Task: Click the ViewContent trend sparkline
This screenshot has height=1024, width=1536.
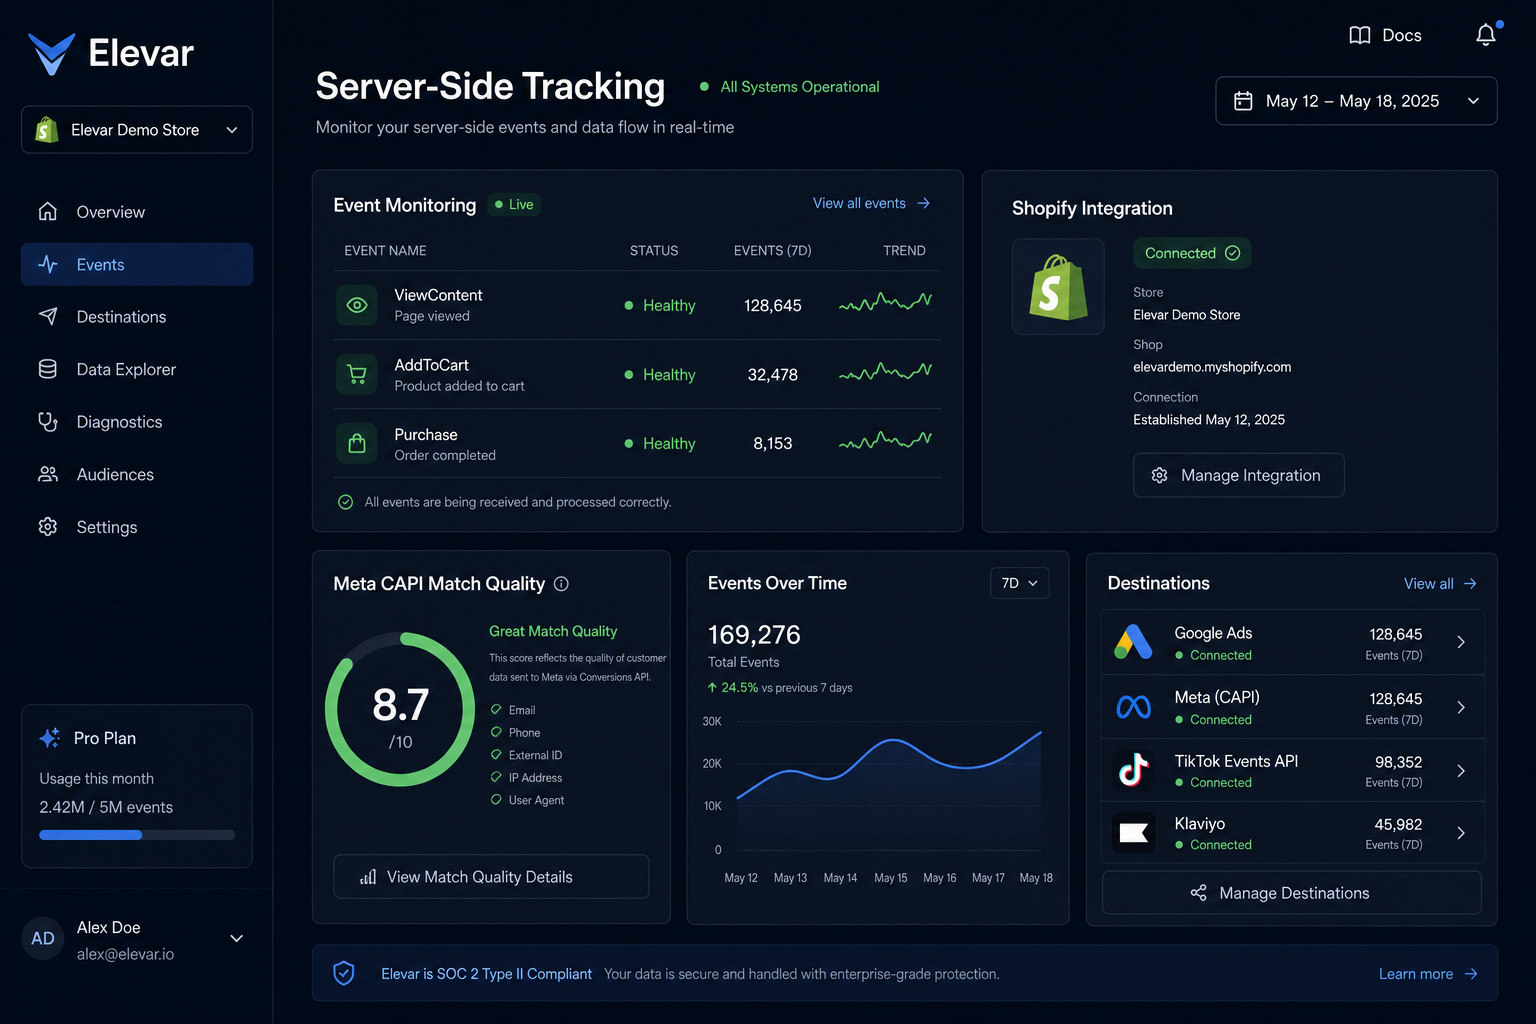Action: click(x=885, y=301)
